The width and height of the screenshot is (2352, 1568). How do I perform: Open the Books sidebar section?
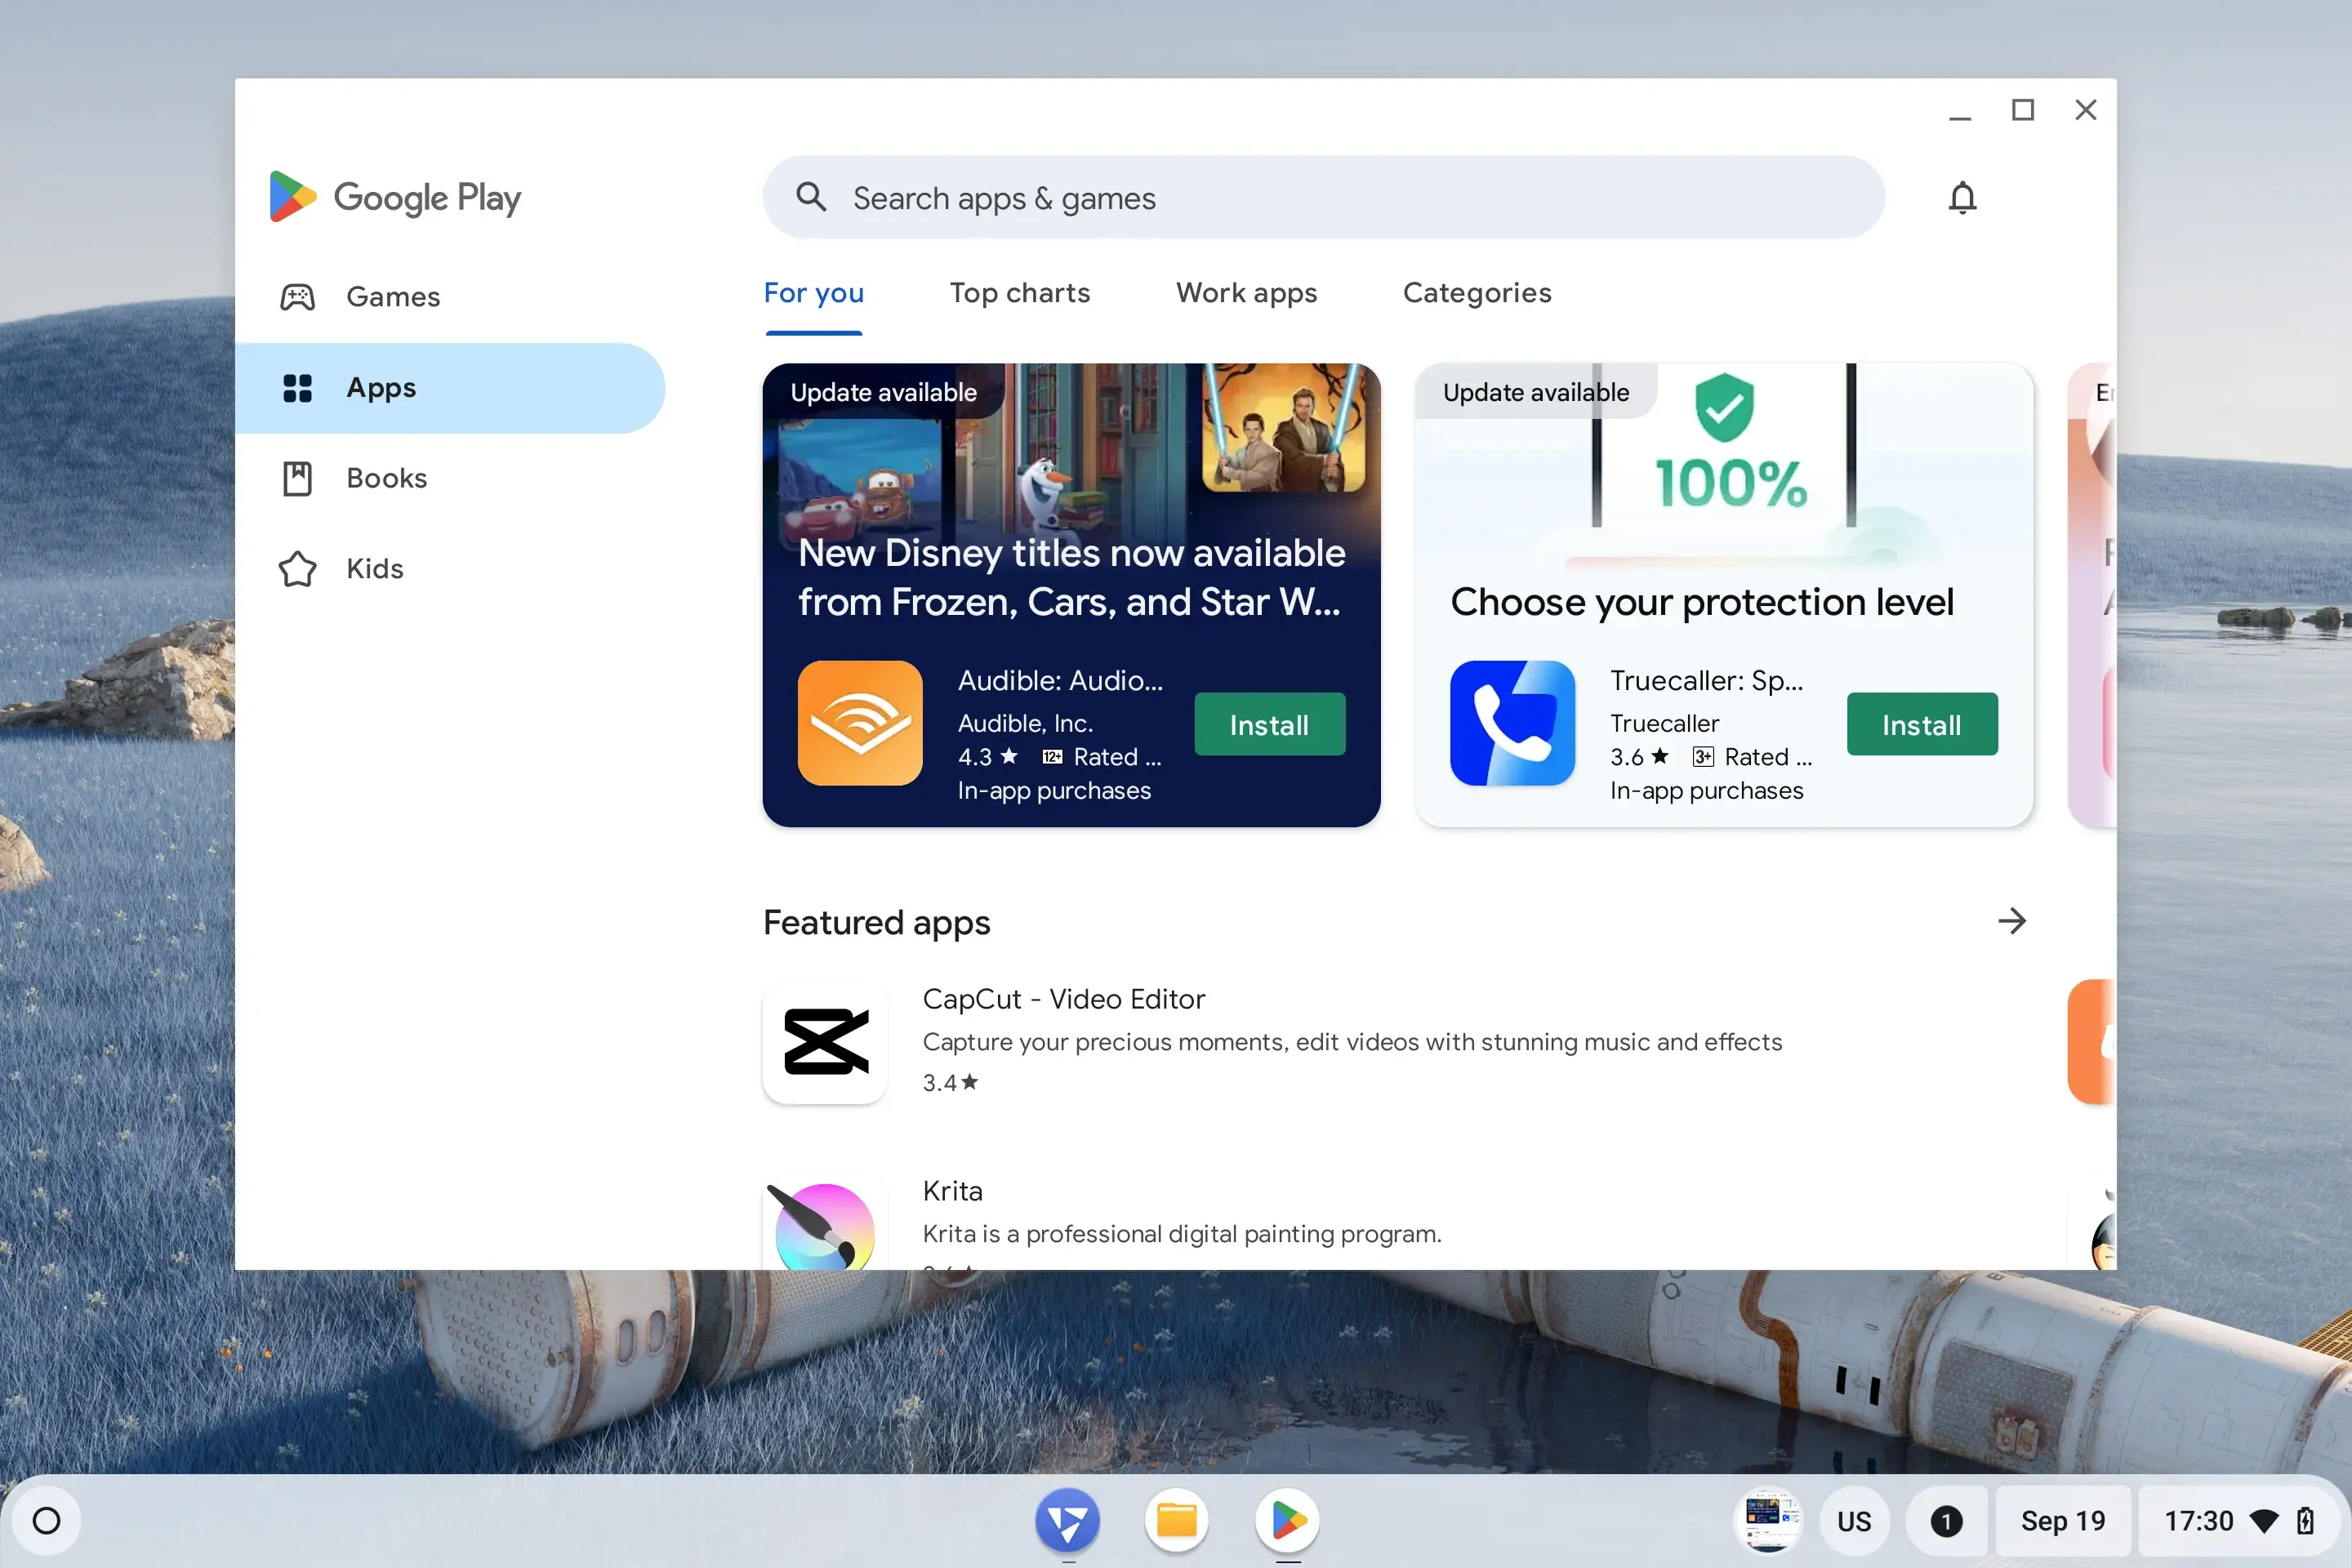point(450,478)
